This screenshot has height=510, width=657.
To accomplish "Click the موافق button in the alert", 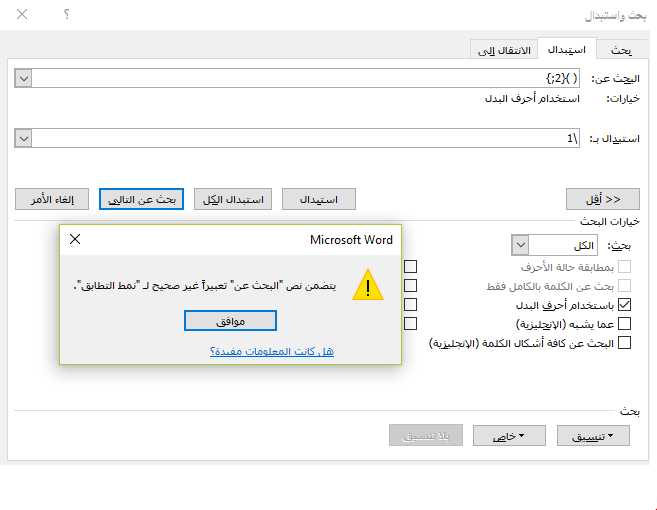I will [230, 321].
